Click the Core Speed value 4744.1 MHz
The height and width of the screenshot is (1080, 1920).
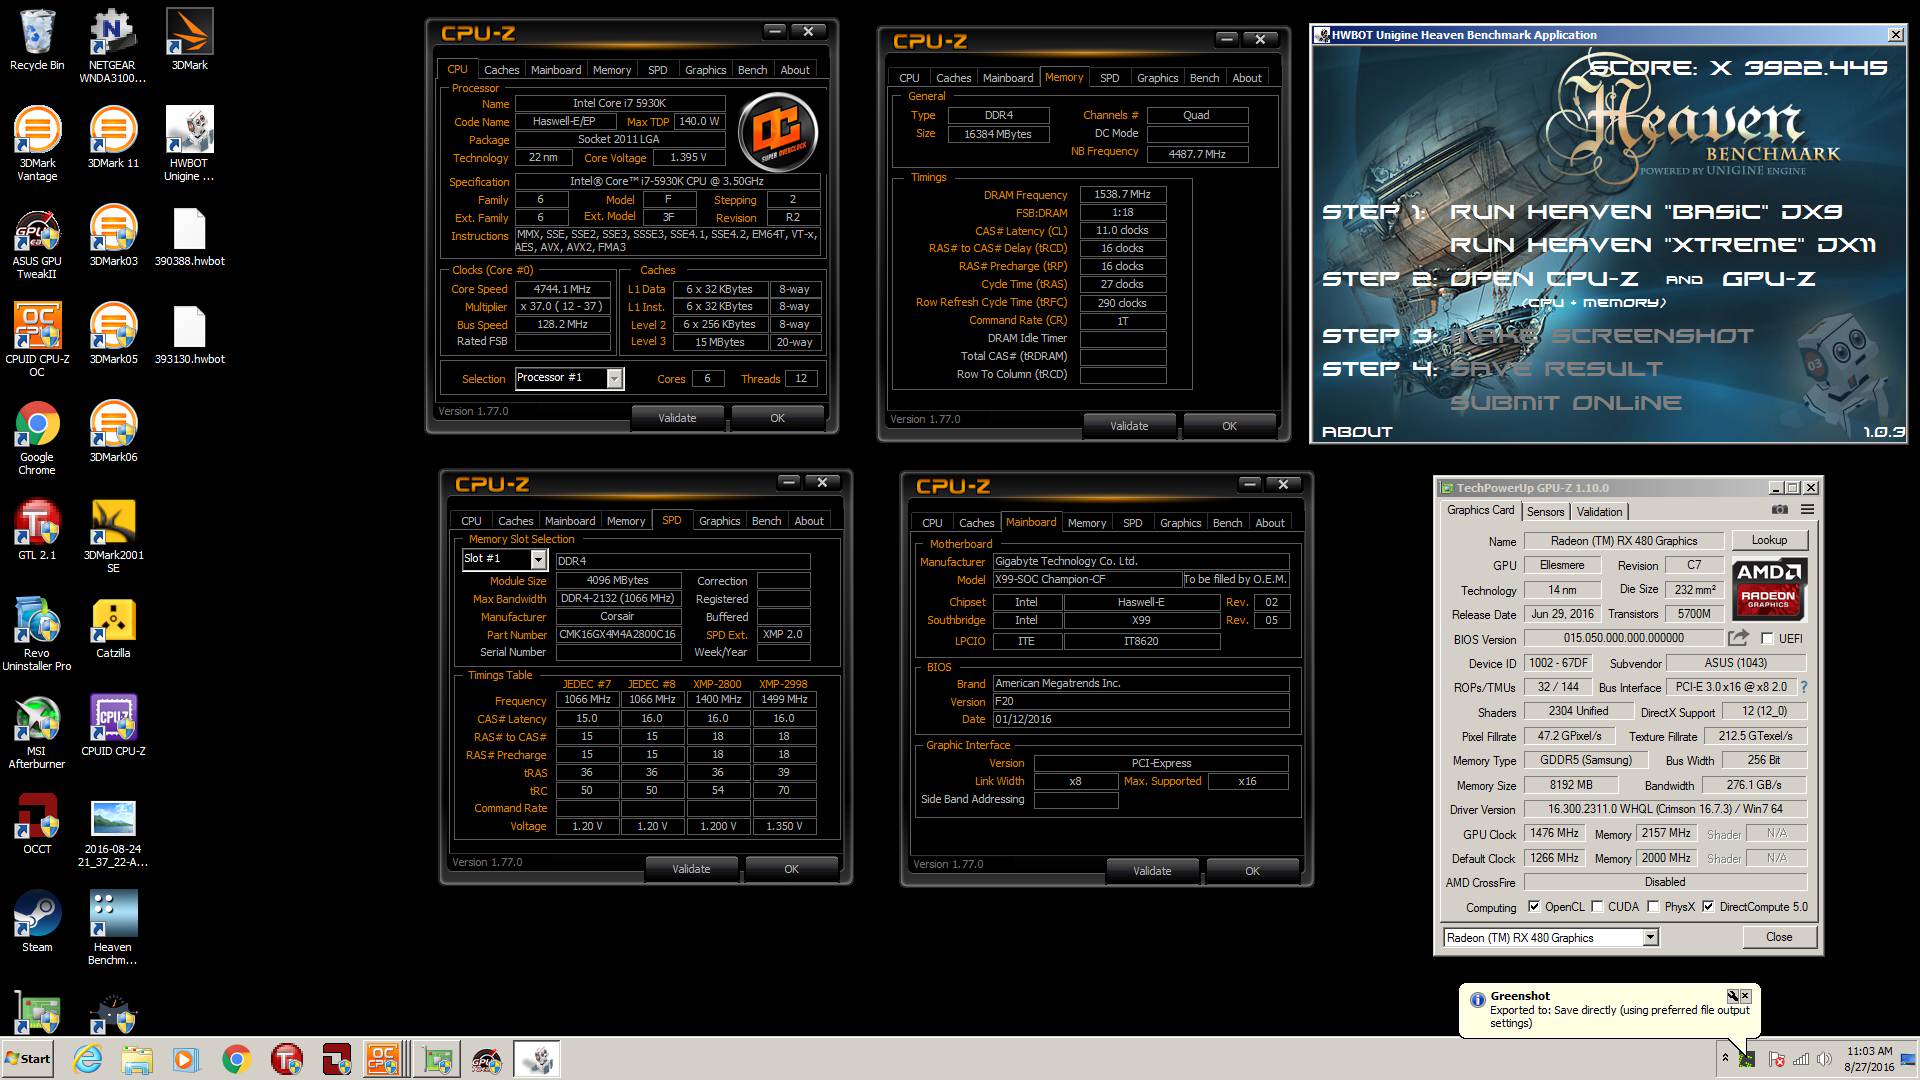point(562,289)
